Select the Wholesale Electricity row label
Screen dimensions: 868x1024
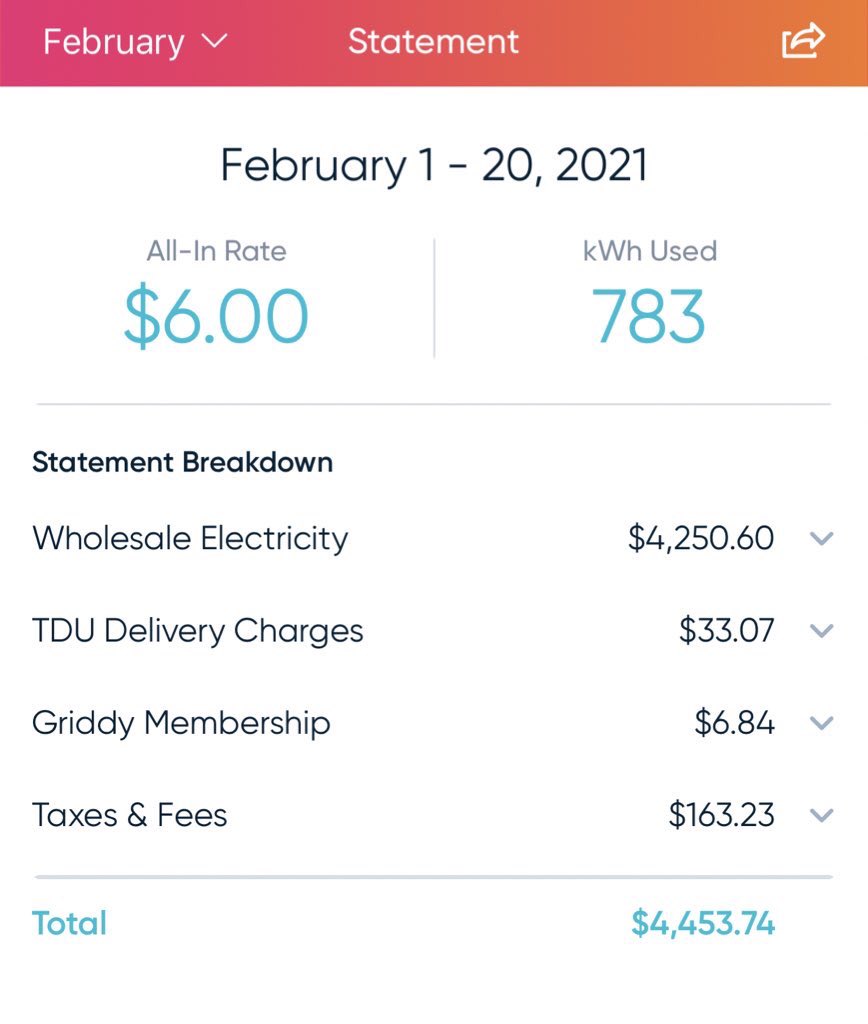tap(190, 539)
